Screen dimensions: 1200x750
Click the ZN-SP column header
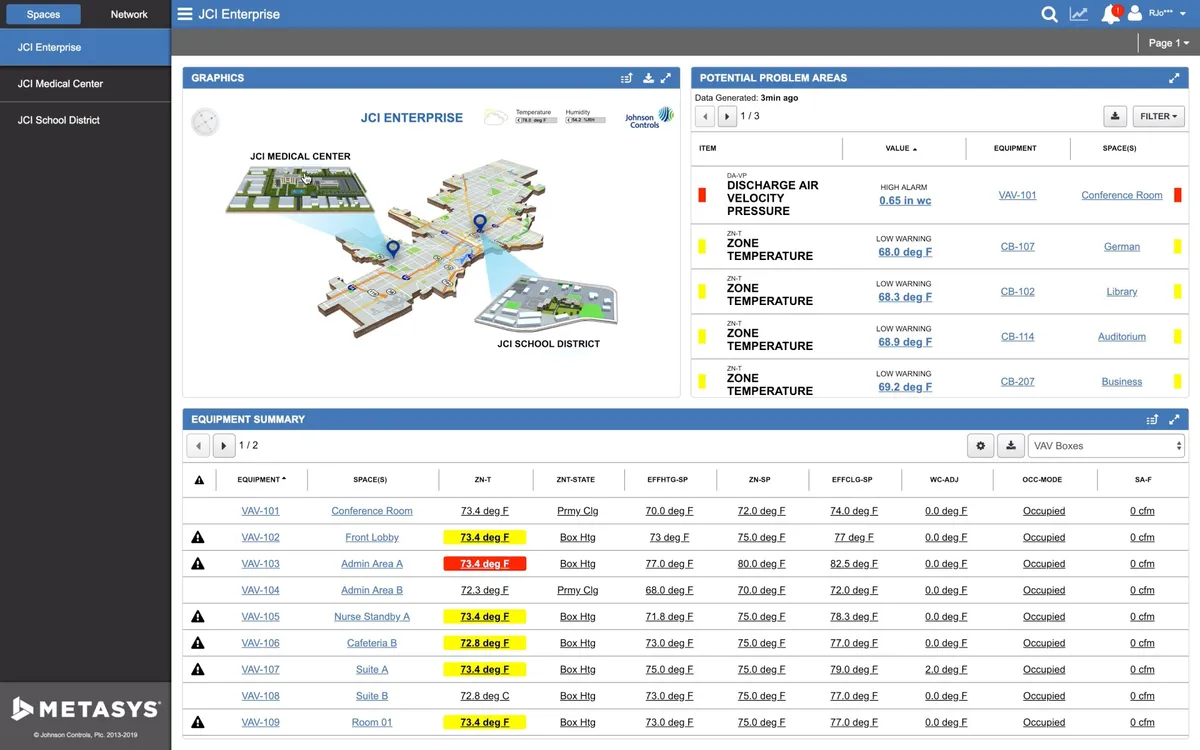(760, 480)
